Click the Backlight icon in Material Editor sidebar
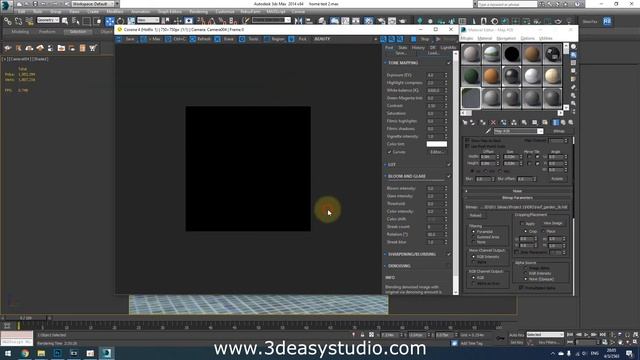Image resolution: width=640 pixels, height=360 pixels. (x=573, y=55)
